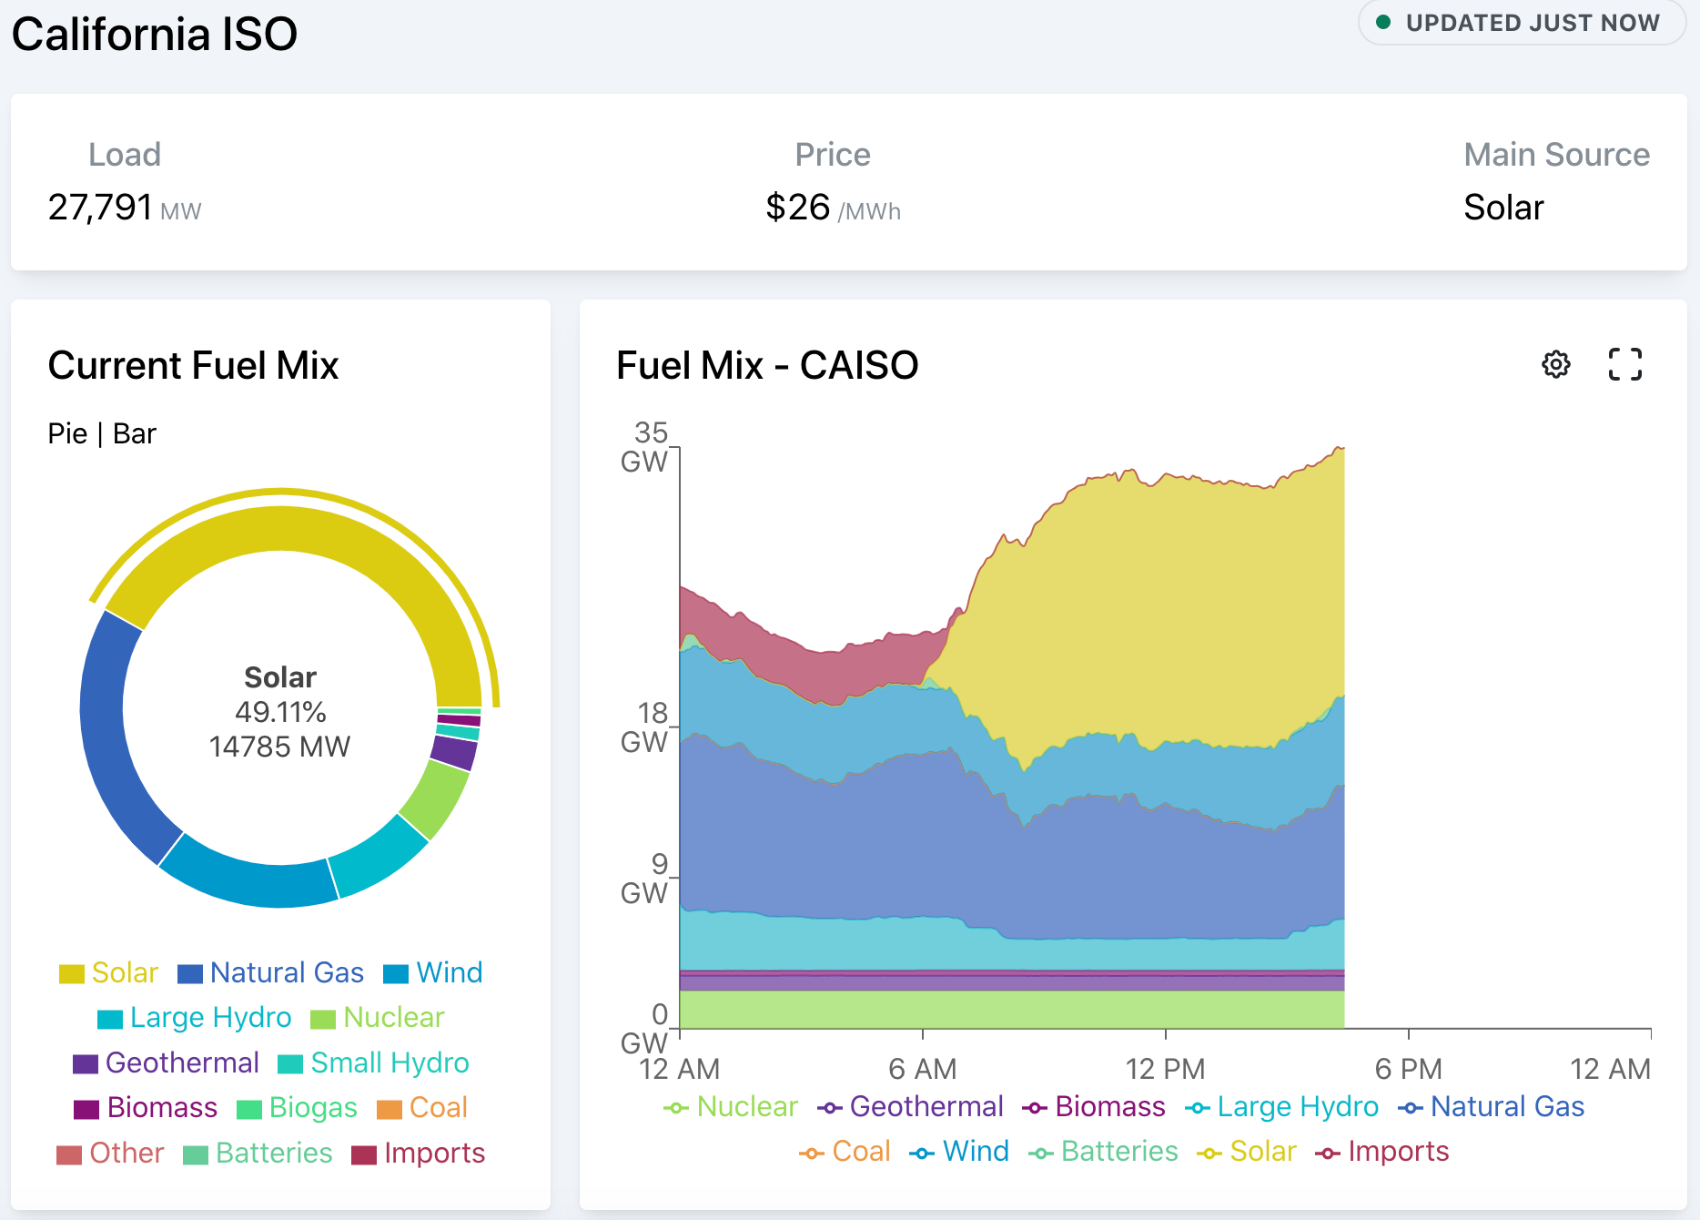Open the chart settings gear icon
The width and height of the screenshot is (1700, 1220).
[1555, 364]
